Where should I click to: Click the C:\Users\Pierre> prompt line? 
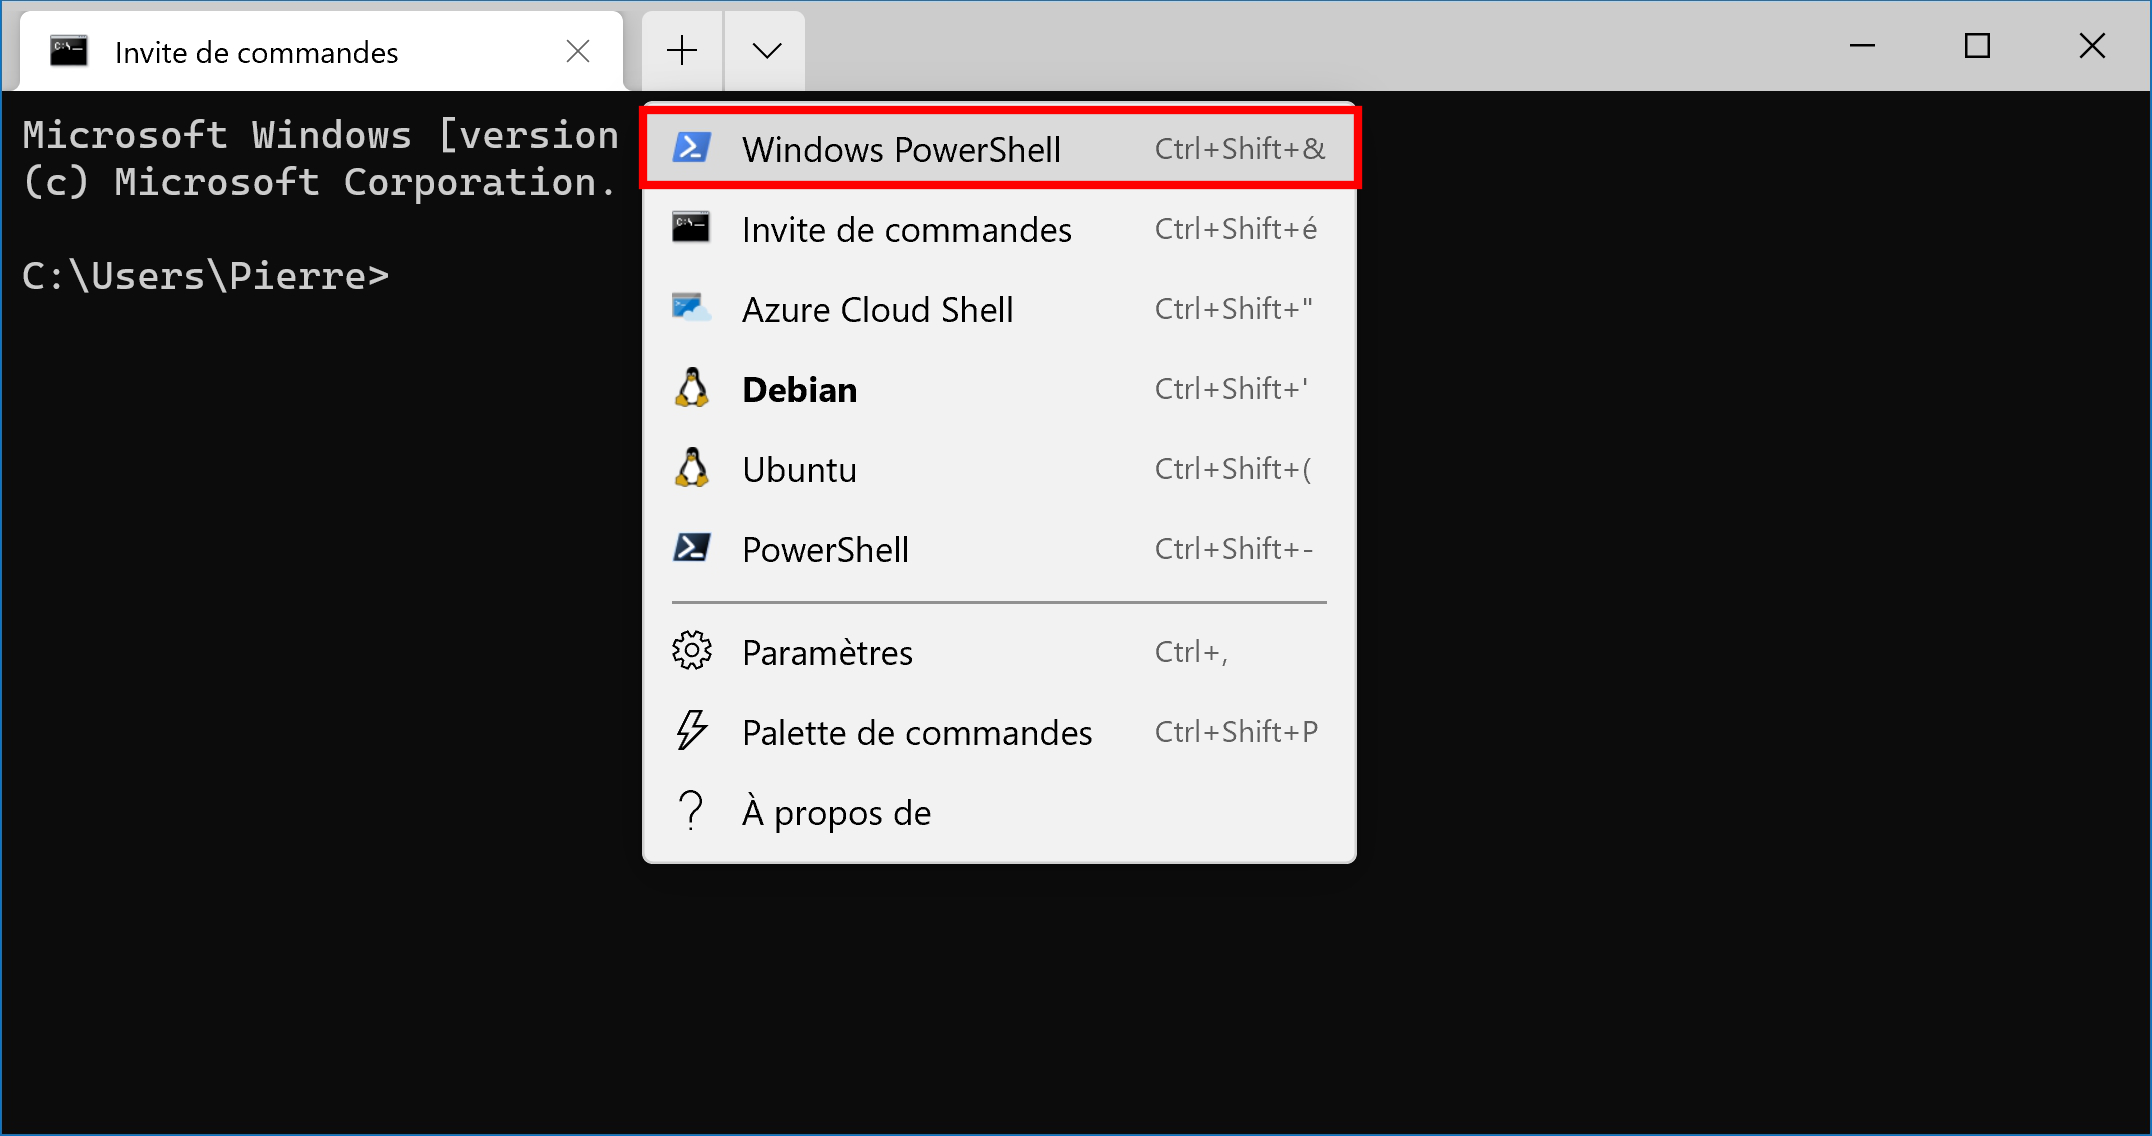(206, 275)
